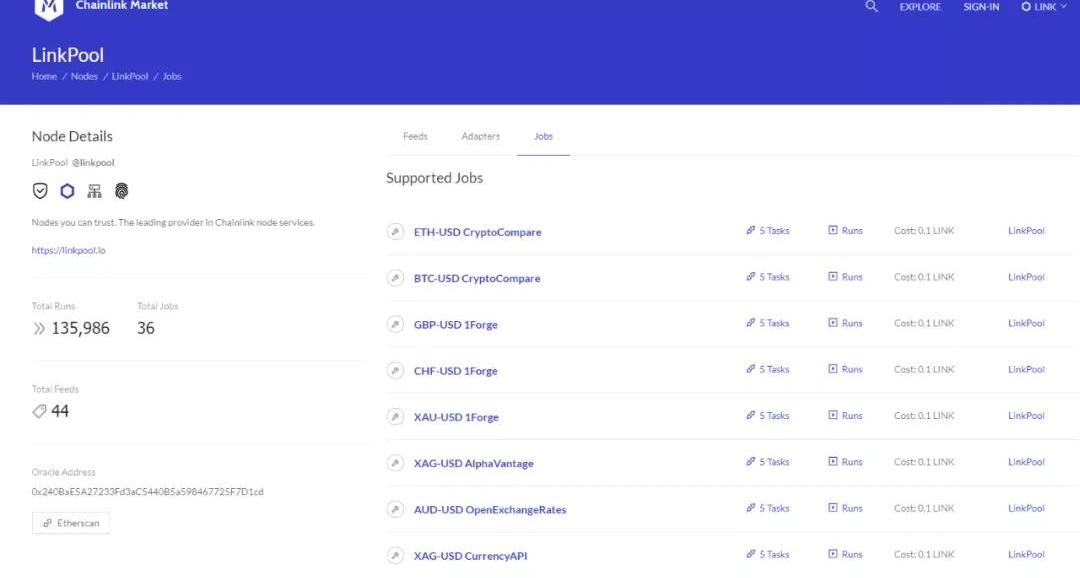Click the Jobs breadcrumb link
Viewport: 1080px width, 578px height.
coord(172,76)
